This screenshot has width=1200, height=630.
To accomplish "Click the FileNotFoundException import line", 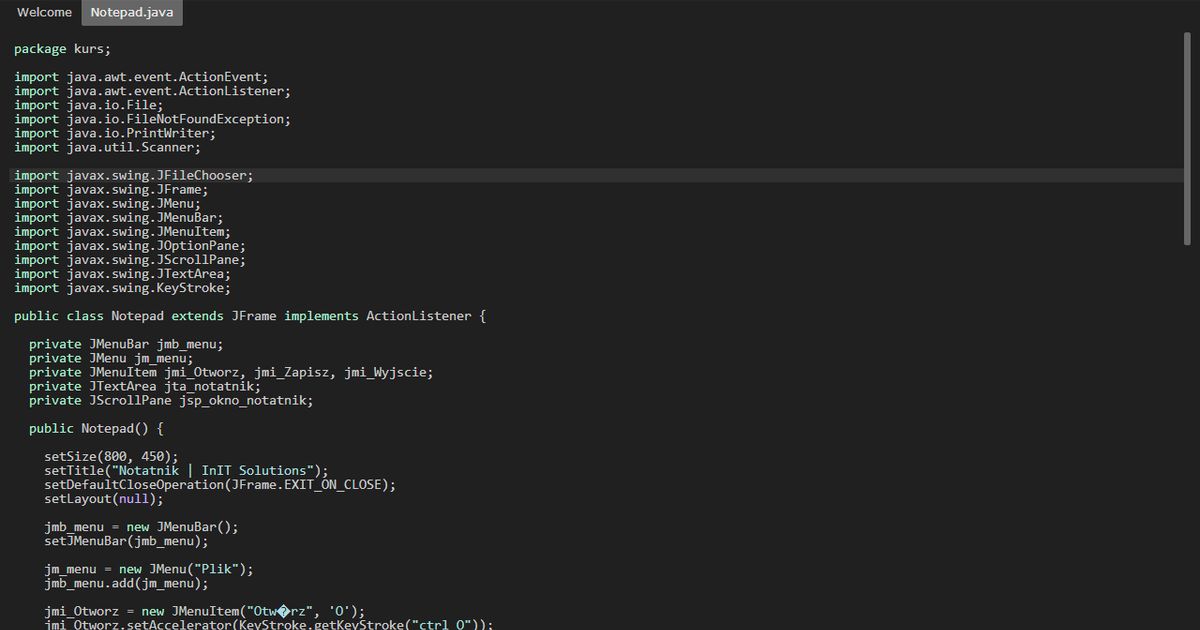I will click(x=152, y=119).
